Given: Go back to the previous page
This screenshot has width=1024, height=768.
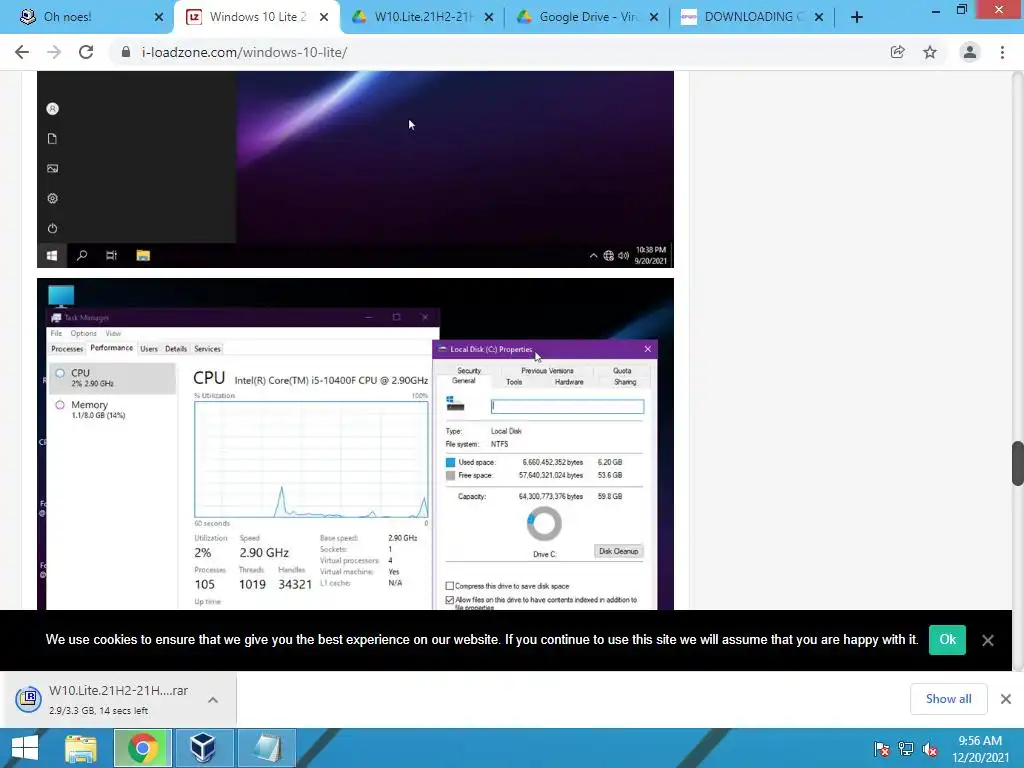Looking at the screenshot, I should click(x=22, y=52).
